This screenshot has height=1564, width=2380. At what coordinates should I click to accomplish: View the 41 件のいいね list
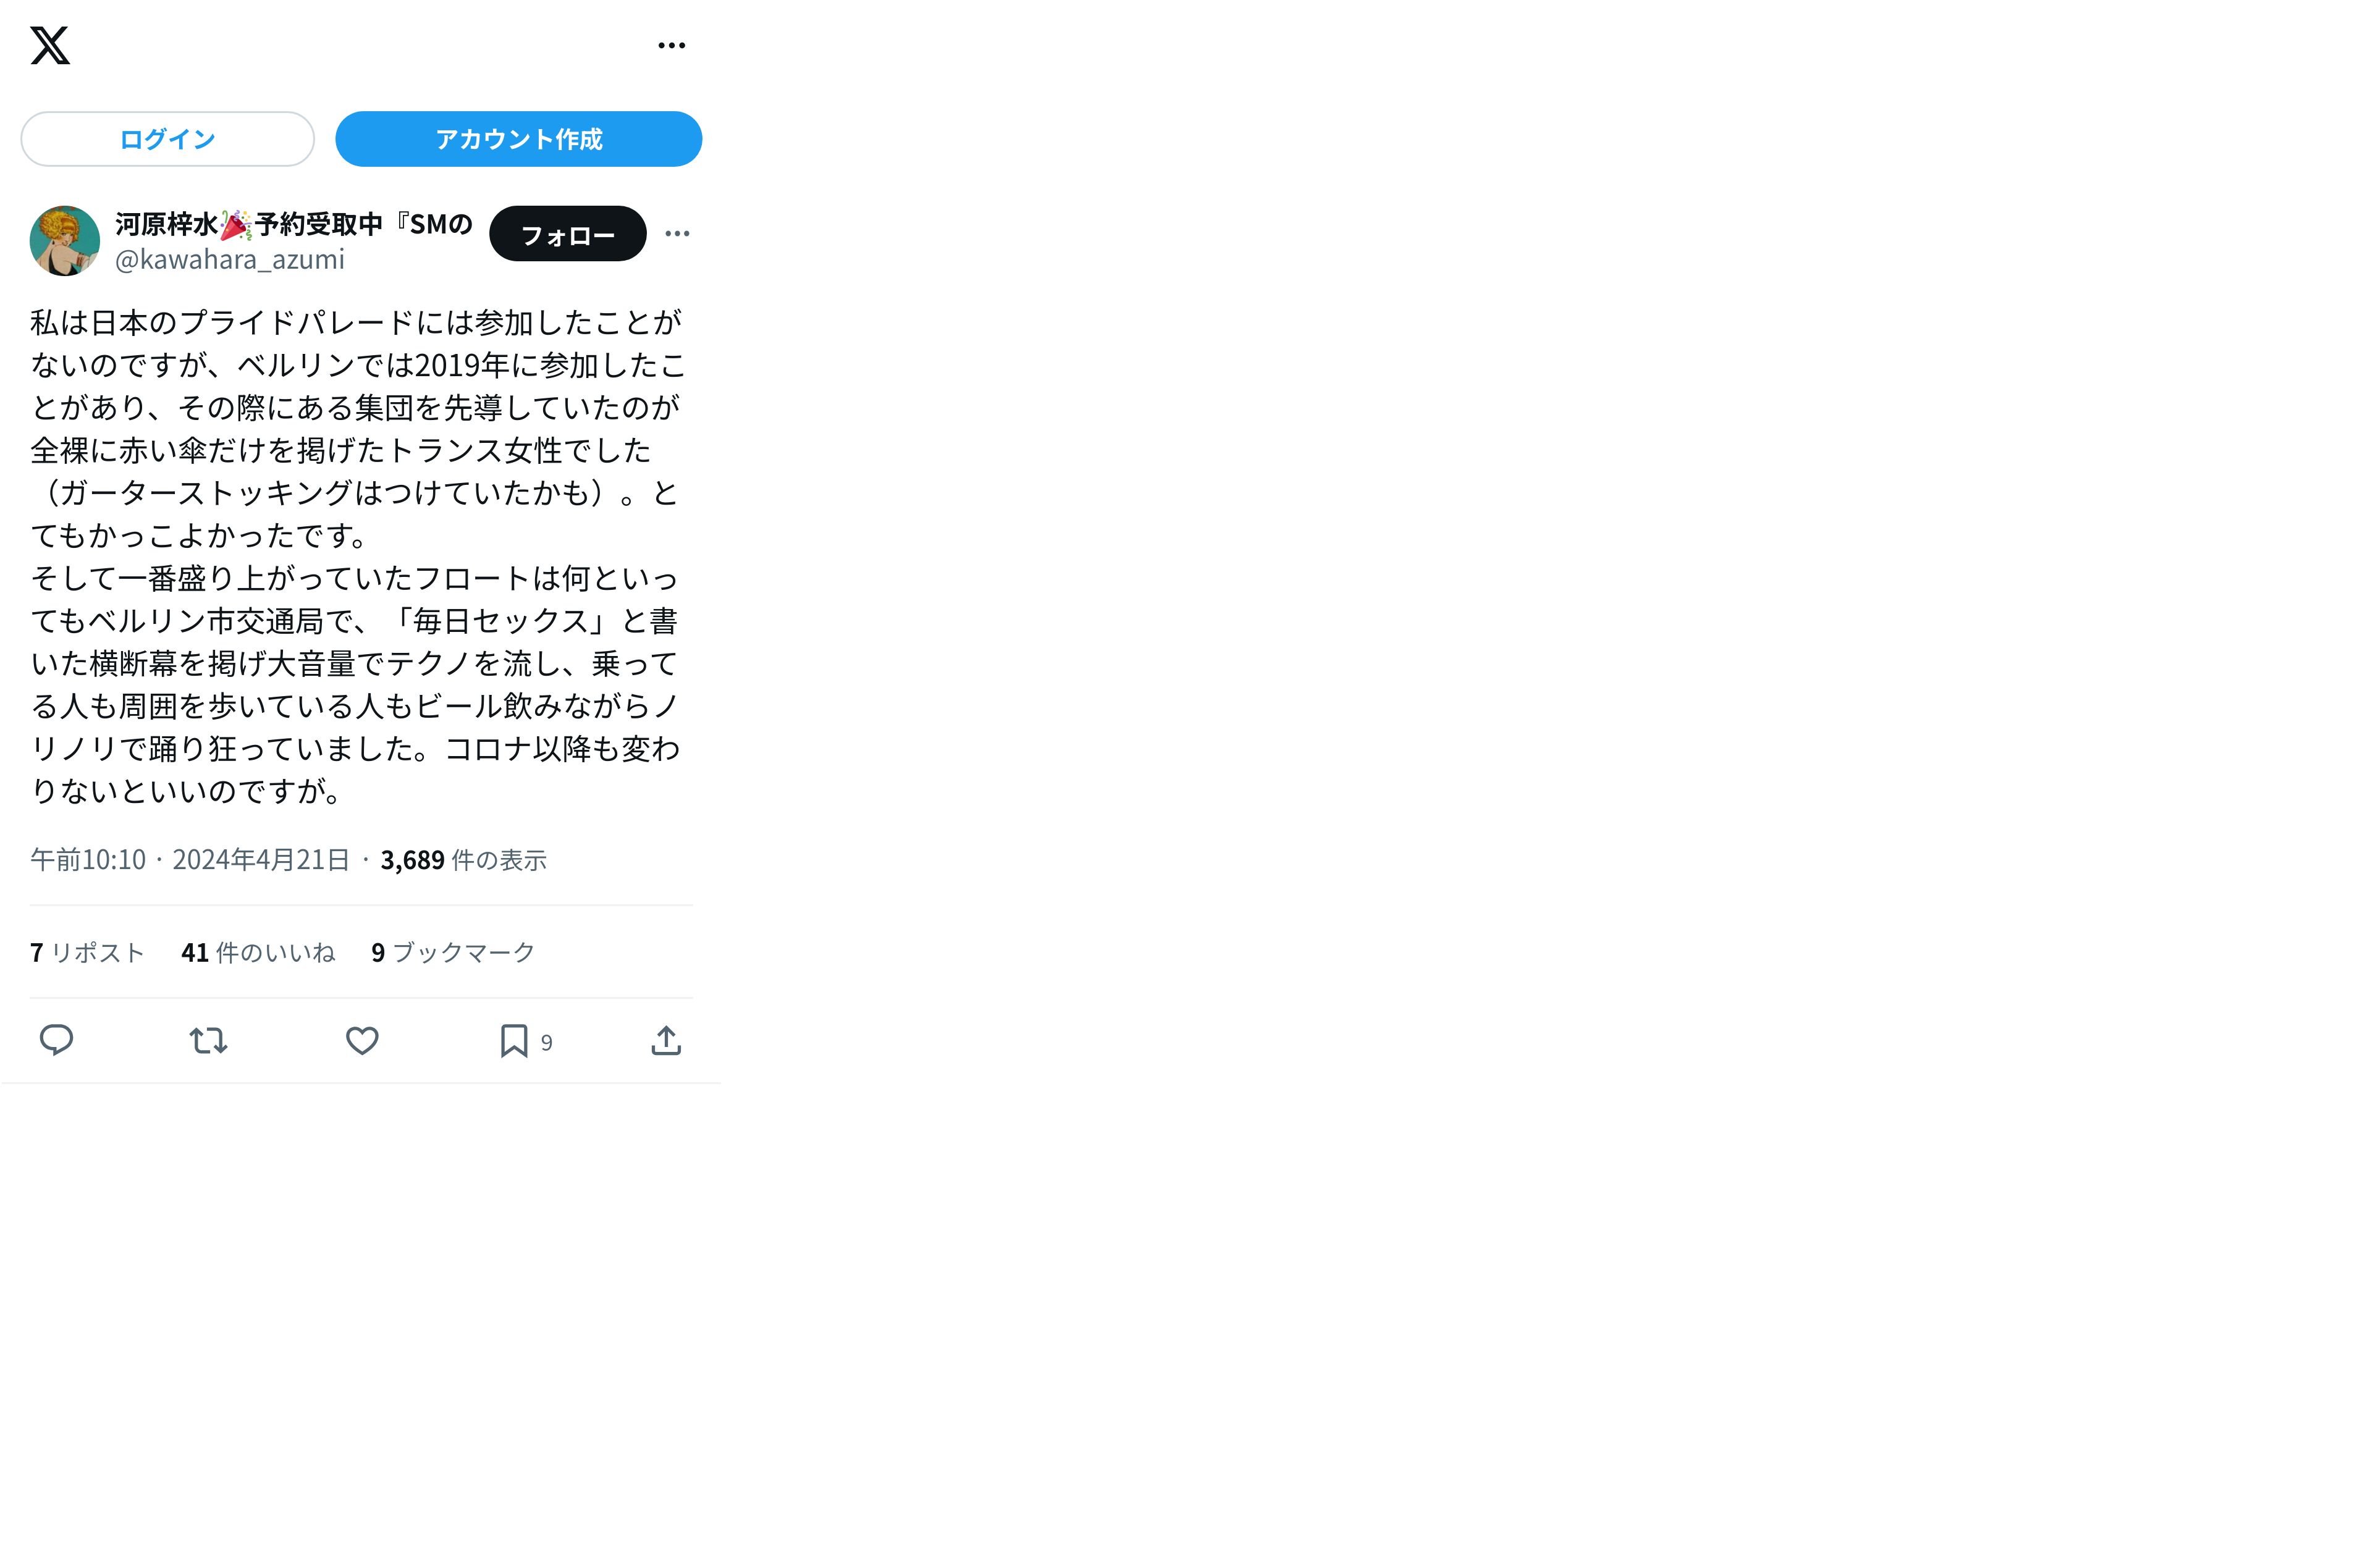click(x=258, y=952)
